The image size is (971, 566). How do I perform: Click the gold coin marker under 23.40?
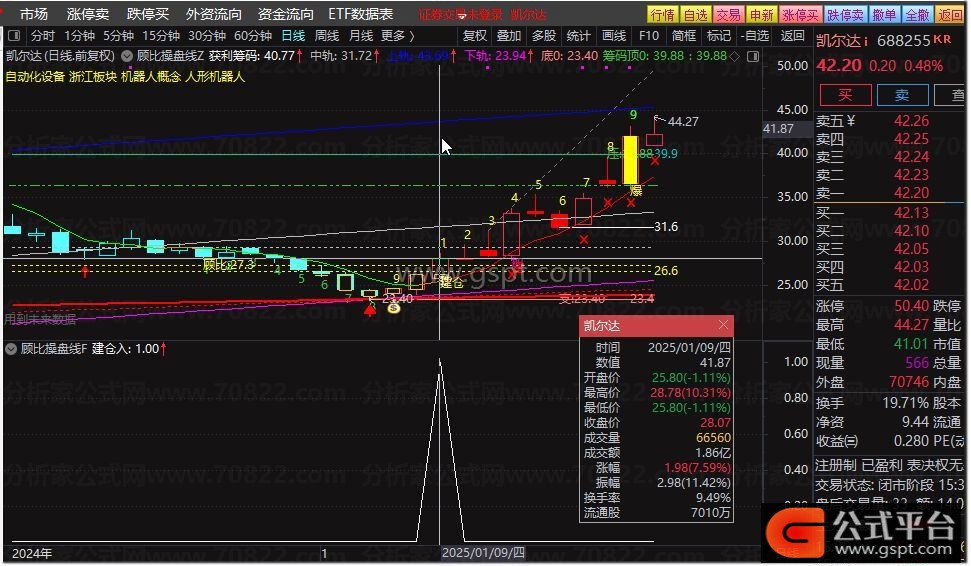pyautogui.click(x=393, y=307)
